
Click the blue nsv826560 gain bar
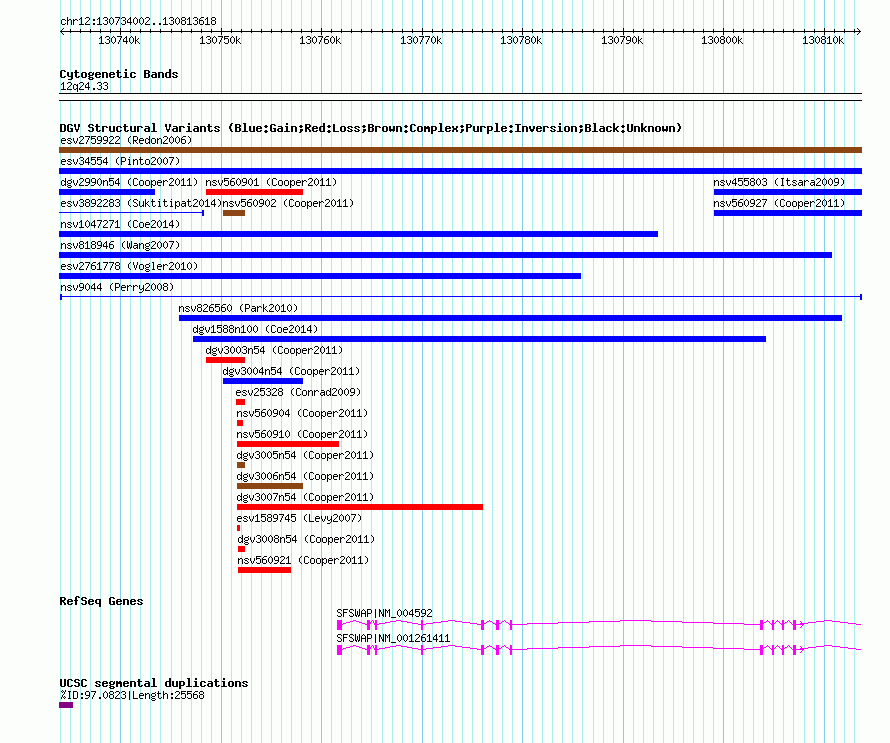pyautogui.click(x=510, y=318)
